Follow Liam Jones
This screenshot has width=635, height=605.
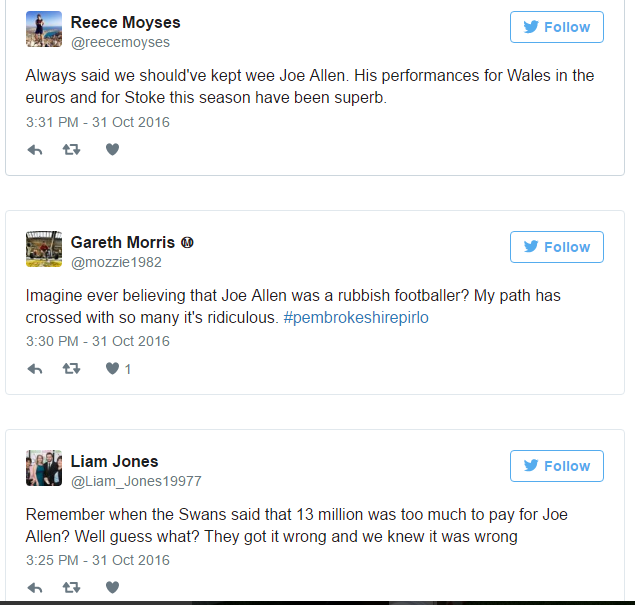tap(557, 466)
